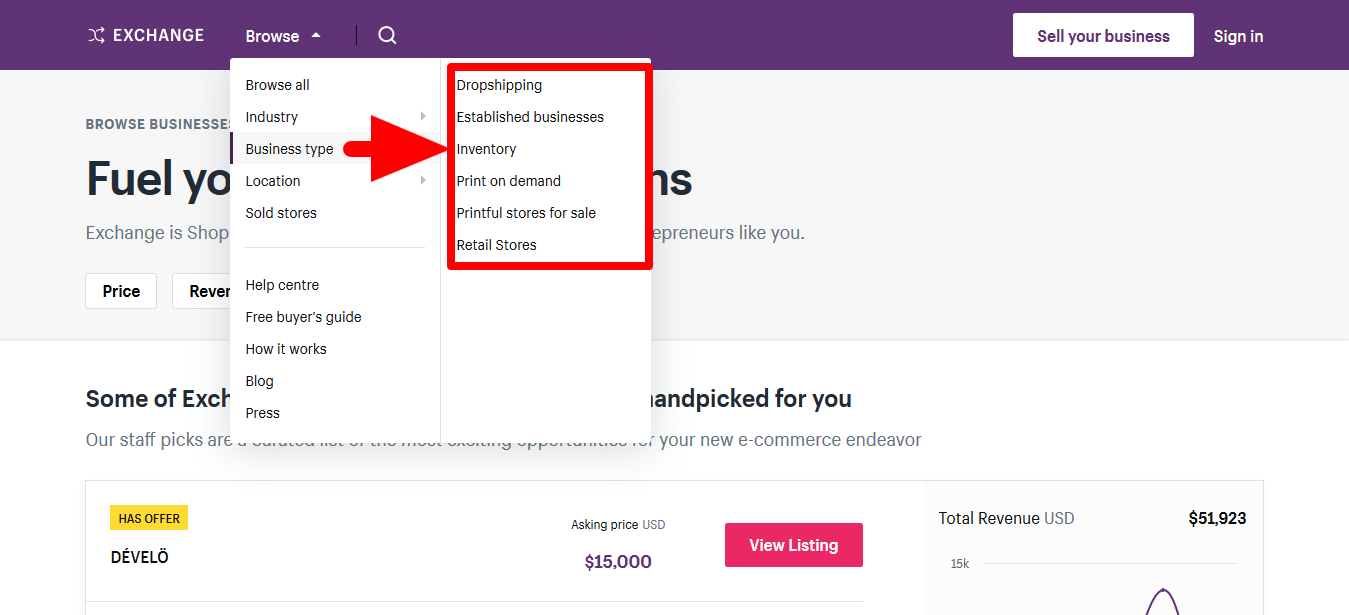Expand the Industry submenu arrow
The width and height of the screenshot is (1349, 615).
(x=424, y=117)
